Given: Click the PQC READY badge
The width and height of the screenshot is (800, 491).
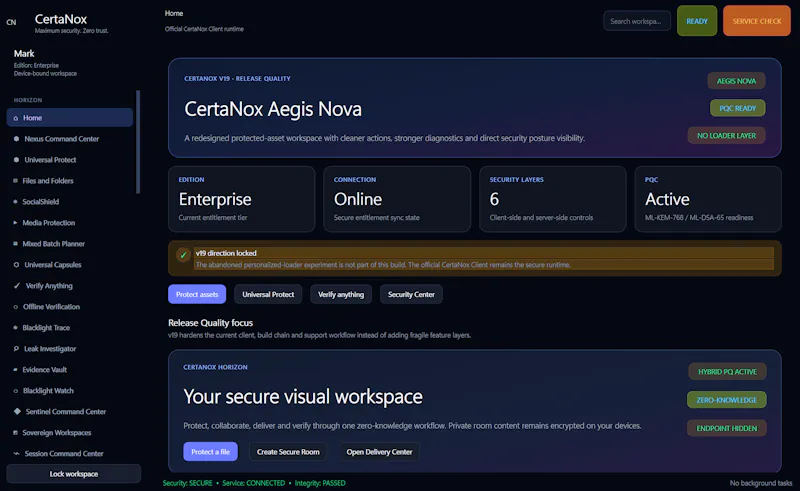Looking at the screenshot, I should click(x=737, y=108).
